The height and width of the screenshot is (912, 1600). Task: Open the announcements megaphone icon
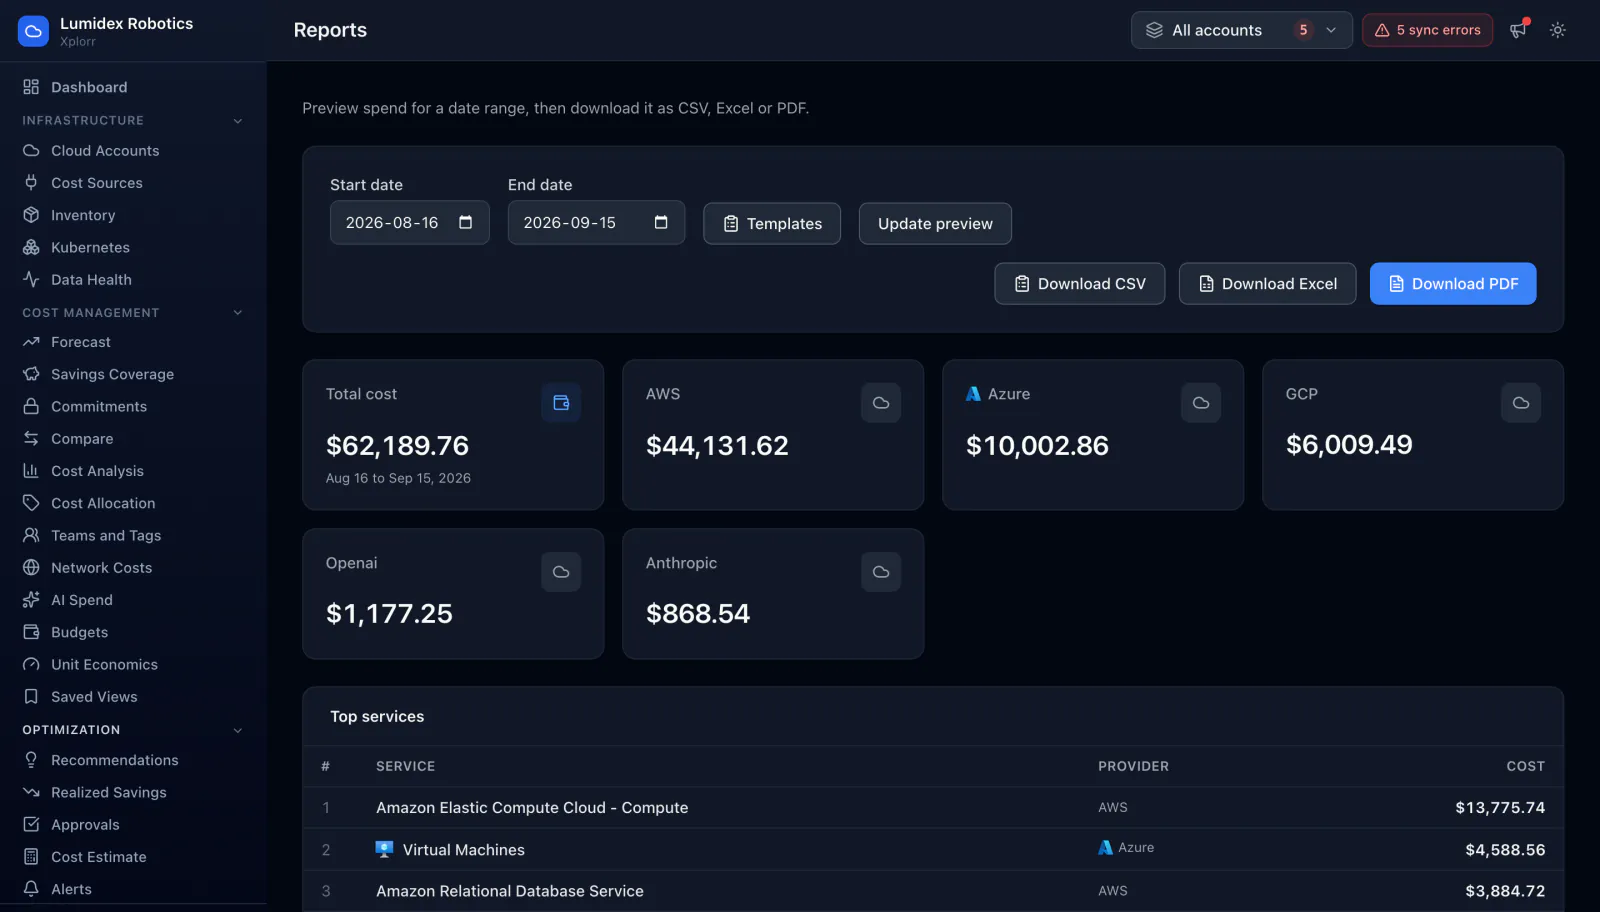[1518, 30]
